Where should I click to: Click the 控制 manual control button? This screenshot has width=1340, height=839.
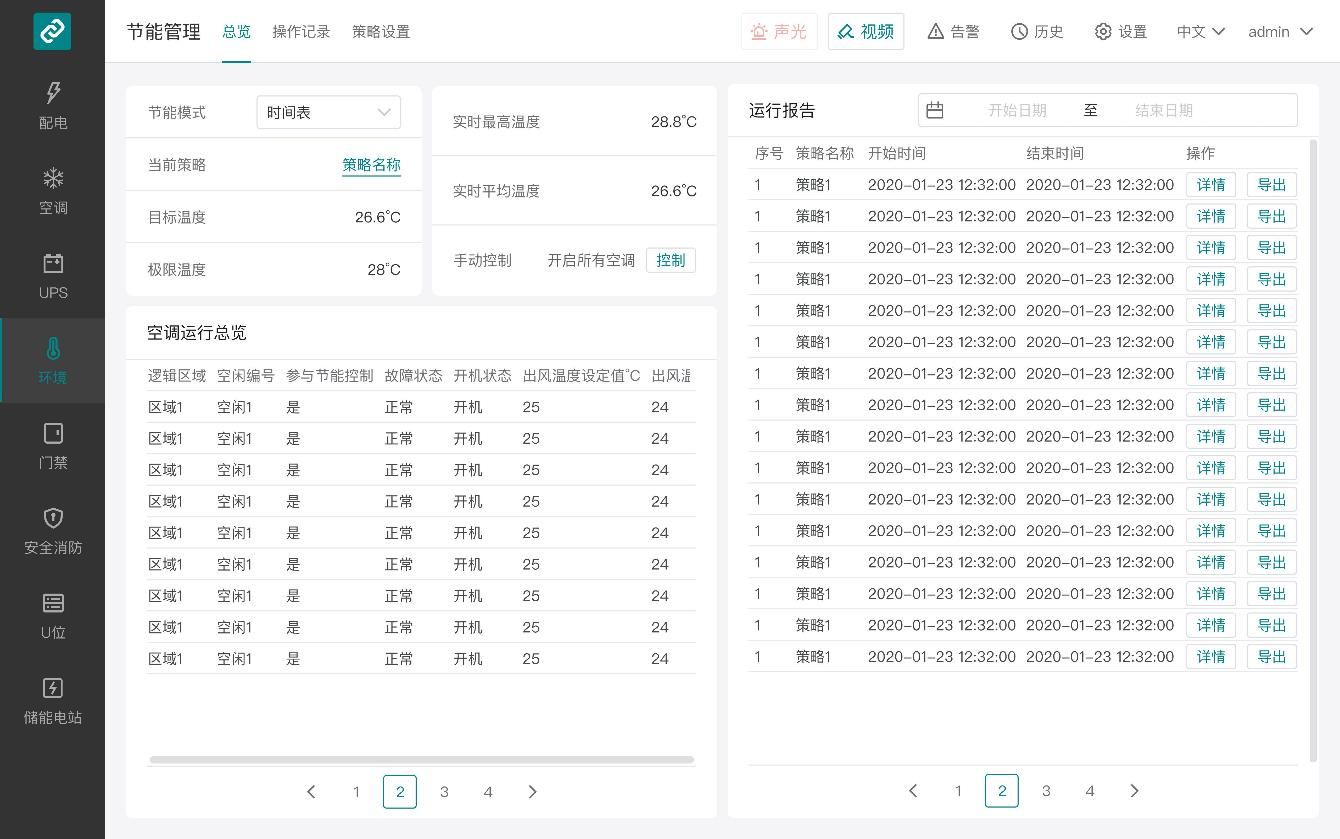670,260
